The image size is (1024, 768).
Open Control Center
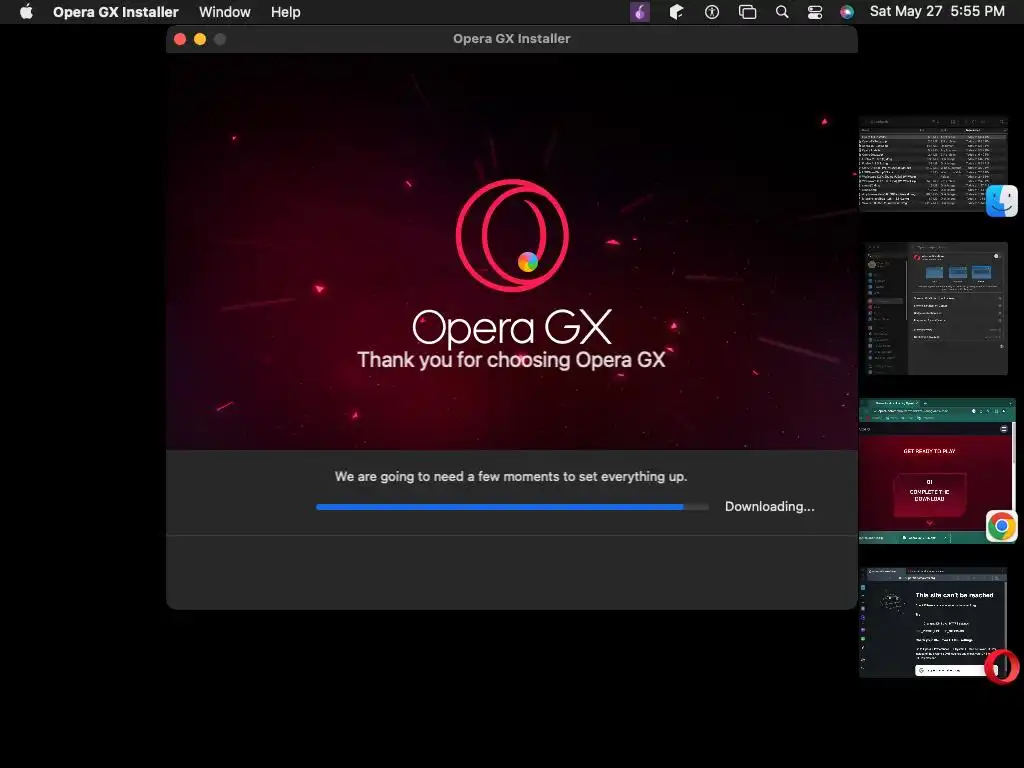[x=815, y=12]
